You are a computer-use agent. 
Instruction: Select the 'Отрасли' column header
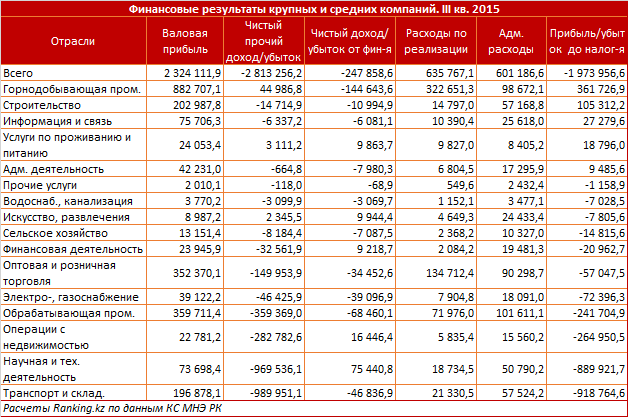point(72,41)
